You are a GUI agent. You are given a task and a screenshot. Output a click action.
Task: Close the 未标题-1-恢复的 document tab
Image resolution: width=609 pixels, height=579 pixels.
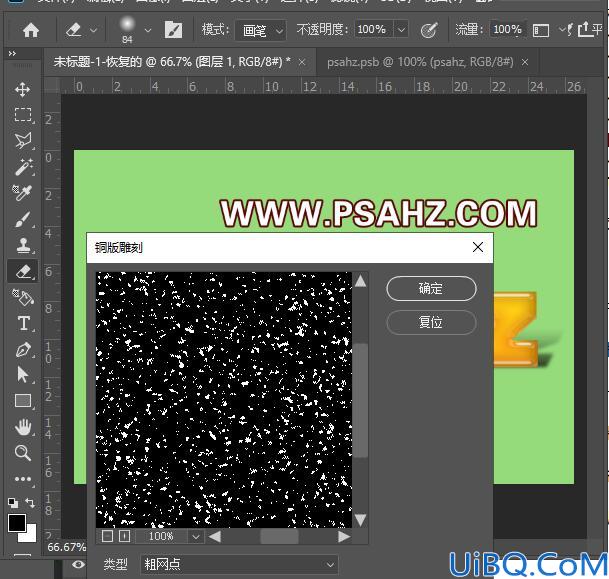pyautogui.click(x=302, y=62)
